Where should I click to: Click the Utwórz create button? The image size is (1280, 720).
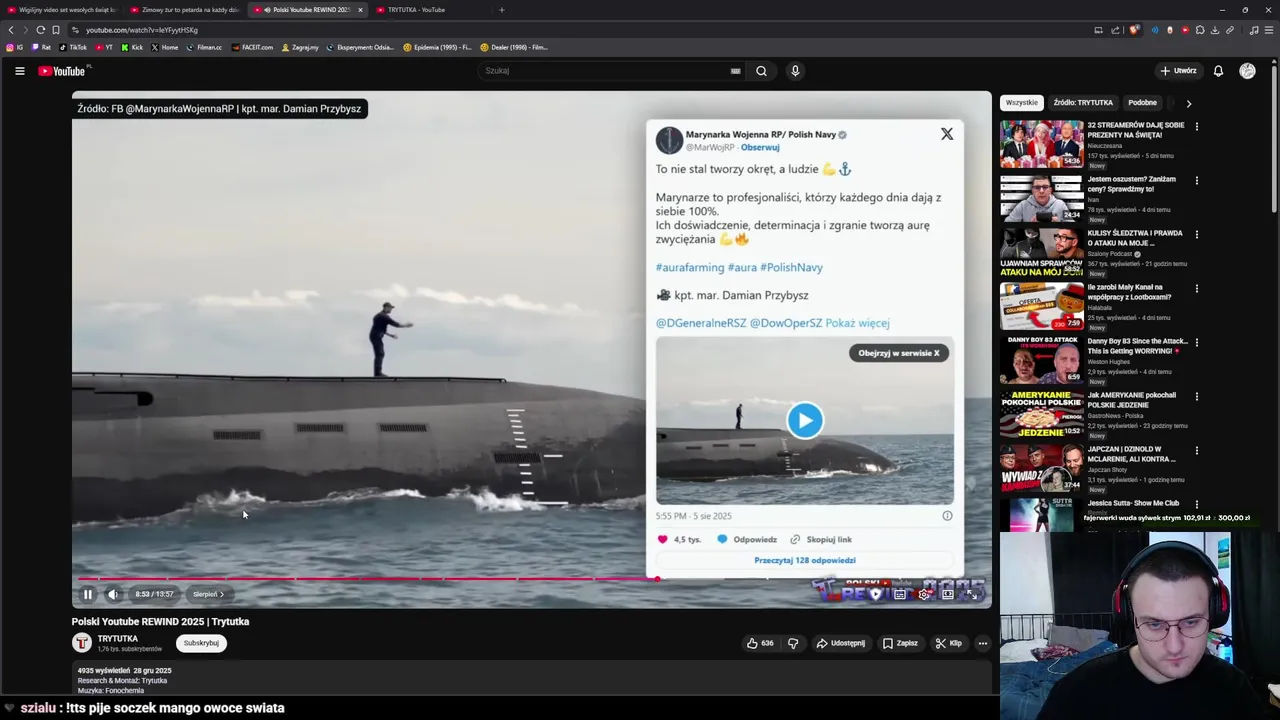point(1178,71)
